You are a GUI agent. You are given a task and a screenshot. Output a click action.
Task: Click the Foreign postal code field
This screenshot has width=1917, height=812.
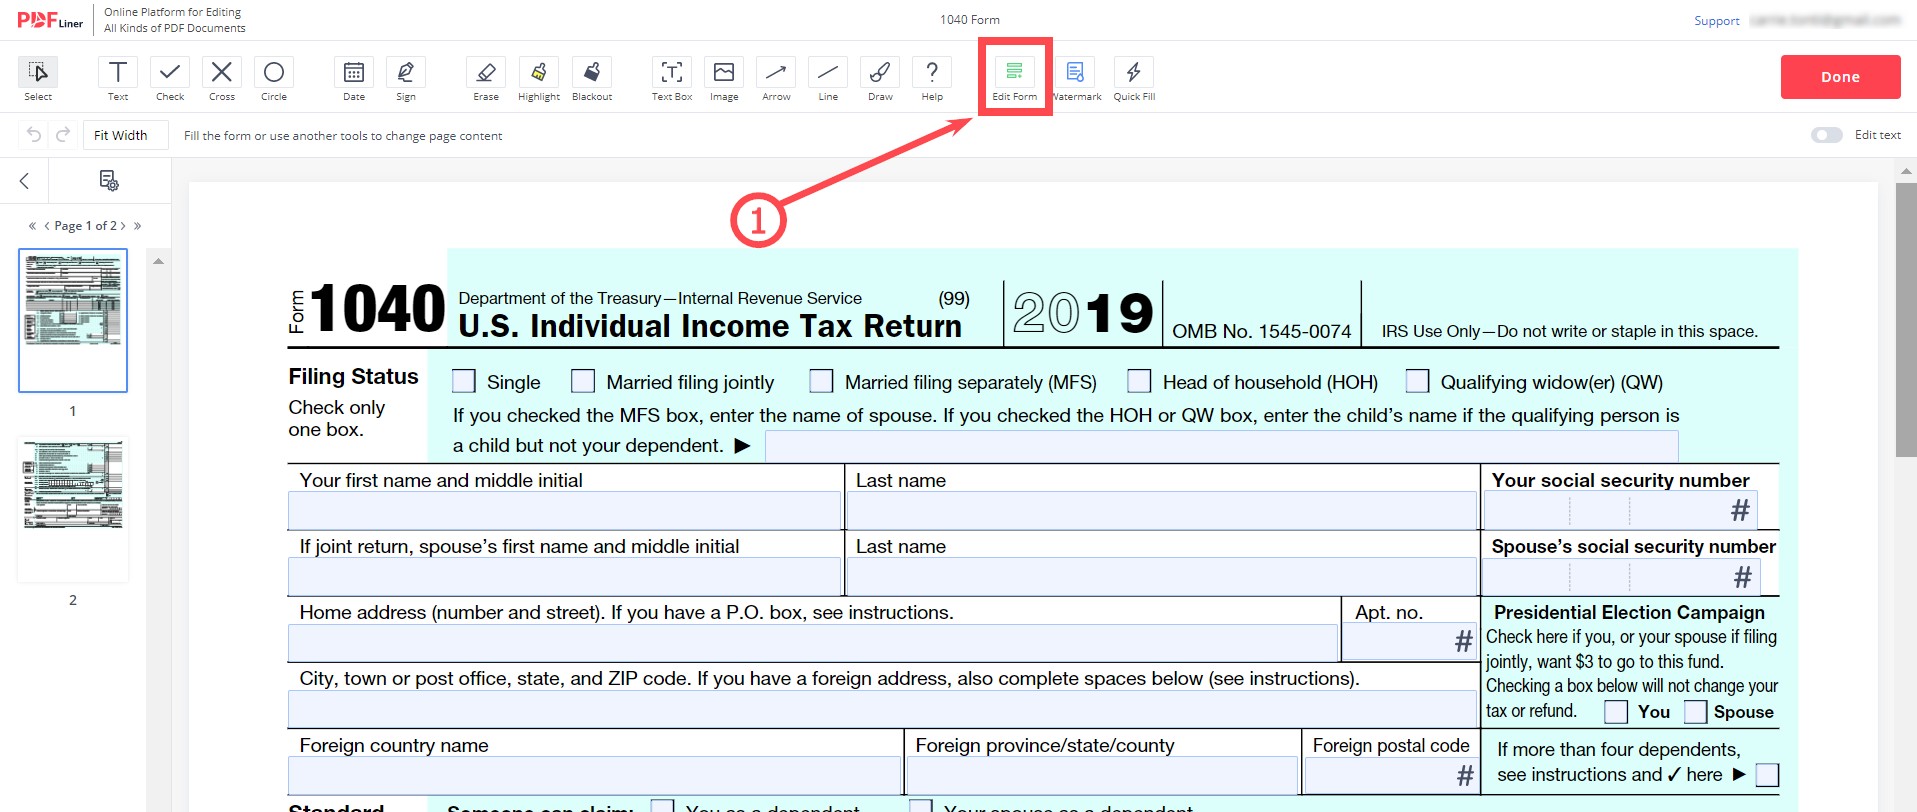tap(1391, 775)
